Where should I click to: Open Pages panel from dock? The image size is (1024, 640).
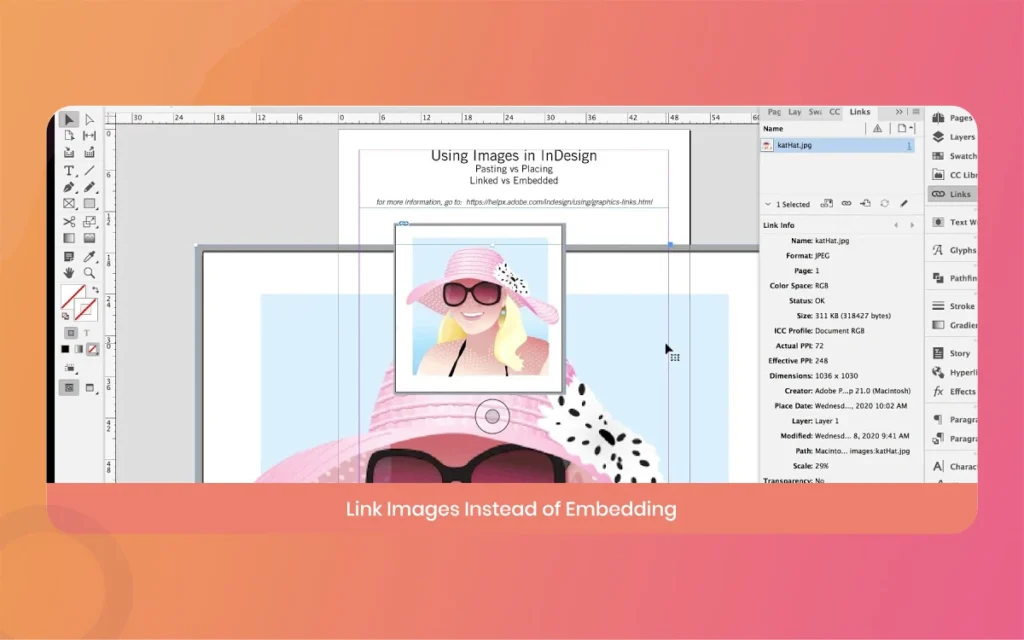(x=953, y=118)
